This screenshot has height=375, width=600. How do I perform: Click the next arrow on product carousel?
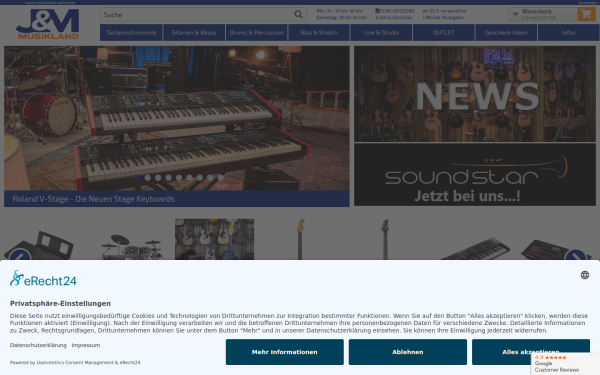pos(576,255)
